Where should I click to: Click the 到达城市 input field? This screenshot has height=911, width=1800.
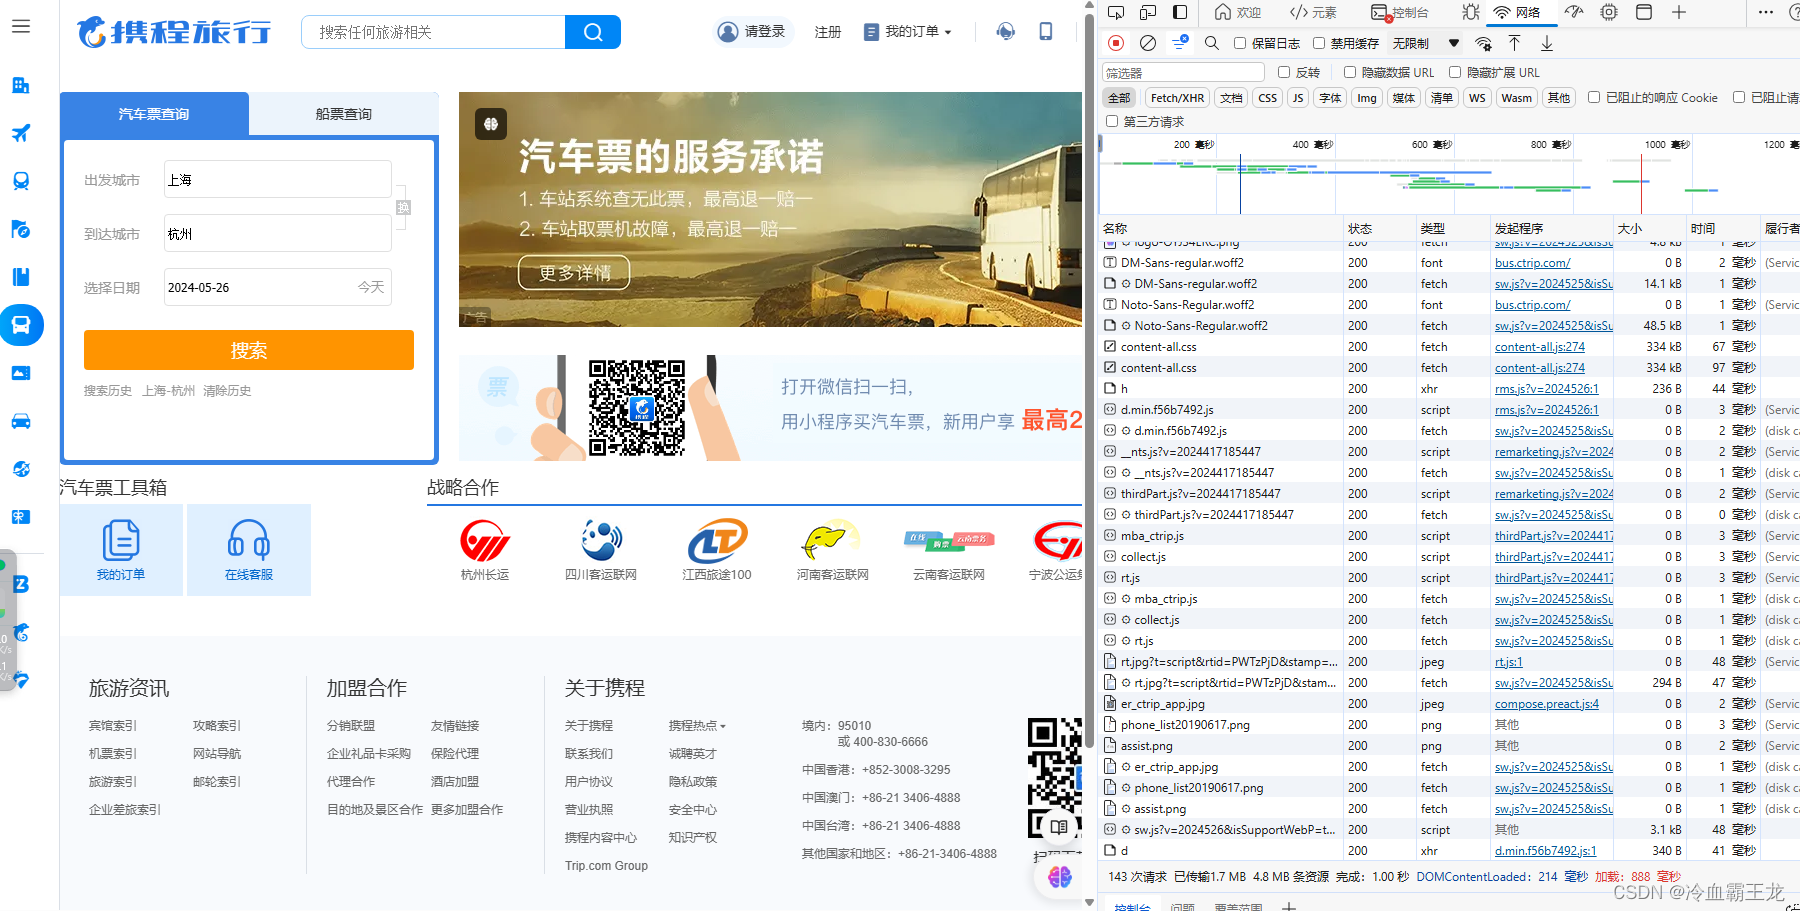pos(278,233)
